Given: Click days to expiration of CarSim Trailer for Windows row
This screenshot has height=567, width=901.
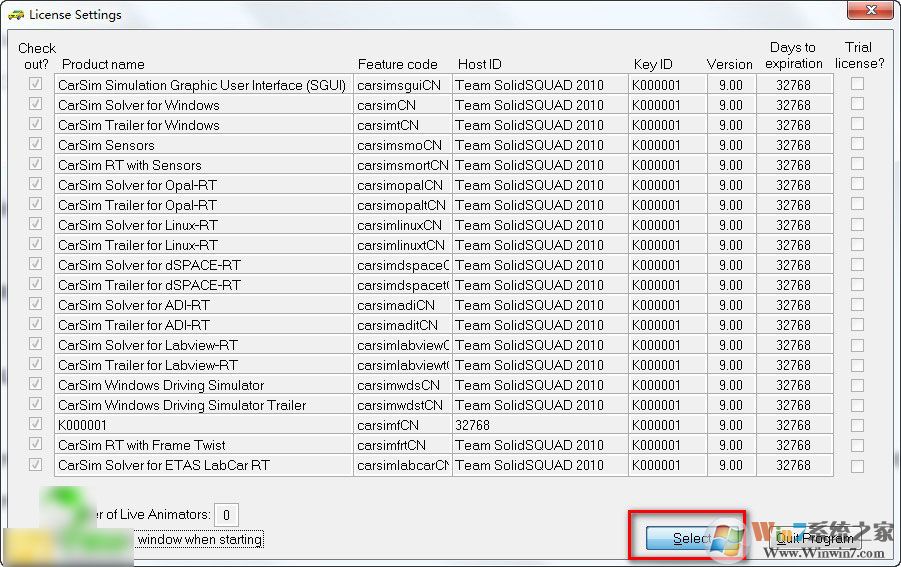Looking at the screenshot, I should 794,125.
